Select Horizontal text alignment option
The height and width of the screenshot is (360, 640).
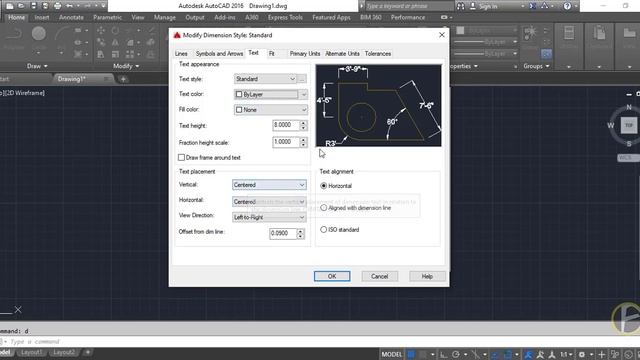tap(324, 186)
